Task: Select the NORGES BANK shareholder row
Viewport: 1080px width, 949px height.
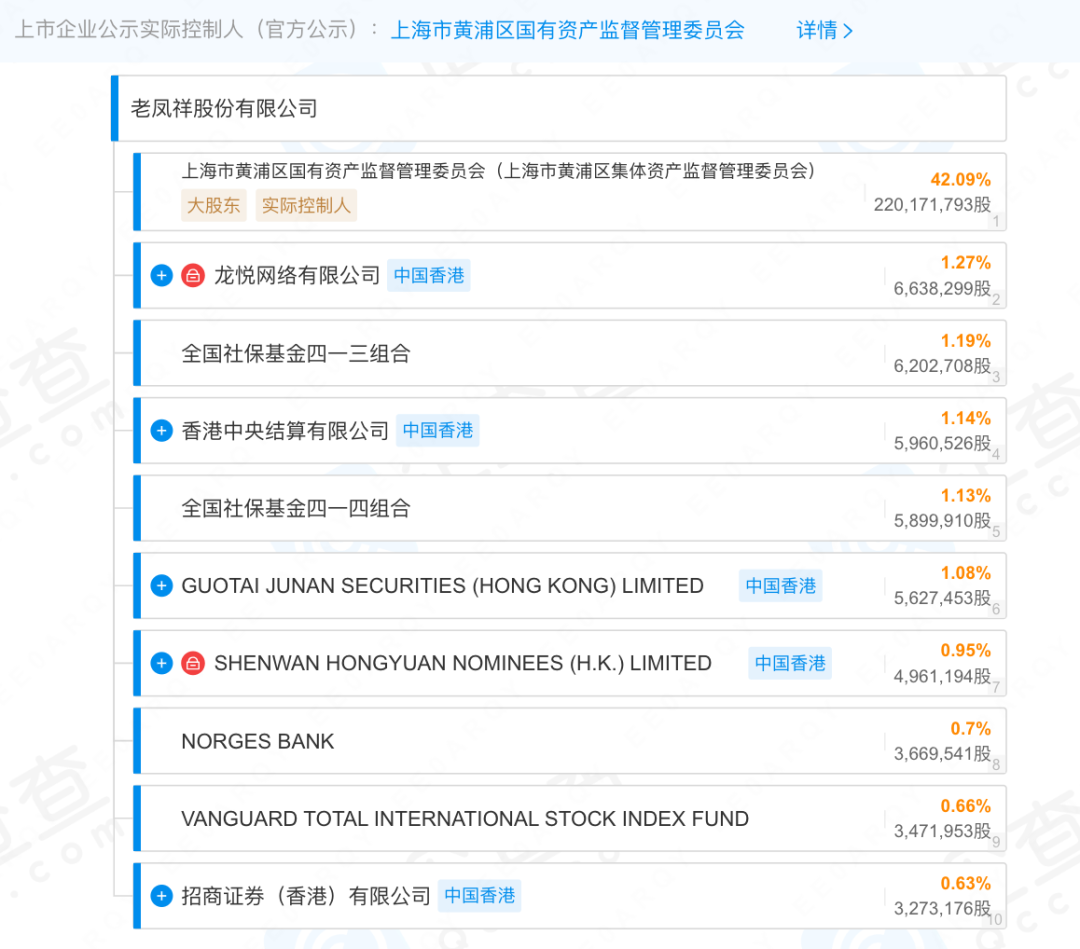Action: click(x=258, y=741)
